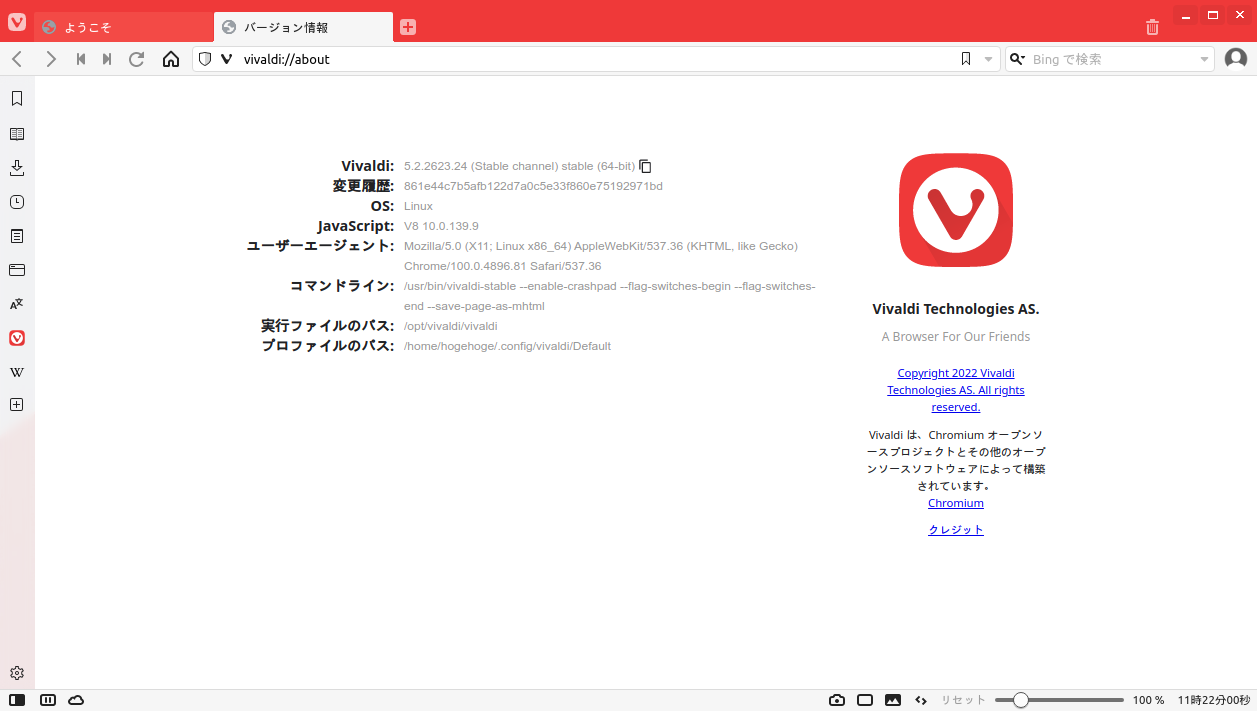Reset zoom with リセット button

point(963,700)
